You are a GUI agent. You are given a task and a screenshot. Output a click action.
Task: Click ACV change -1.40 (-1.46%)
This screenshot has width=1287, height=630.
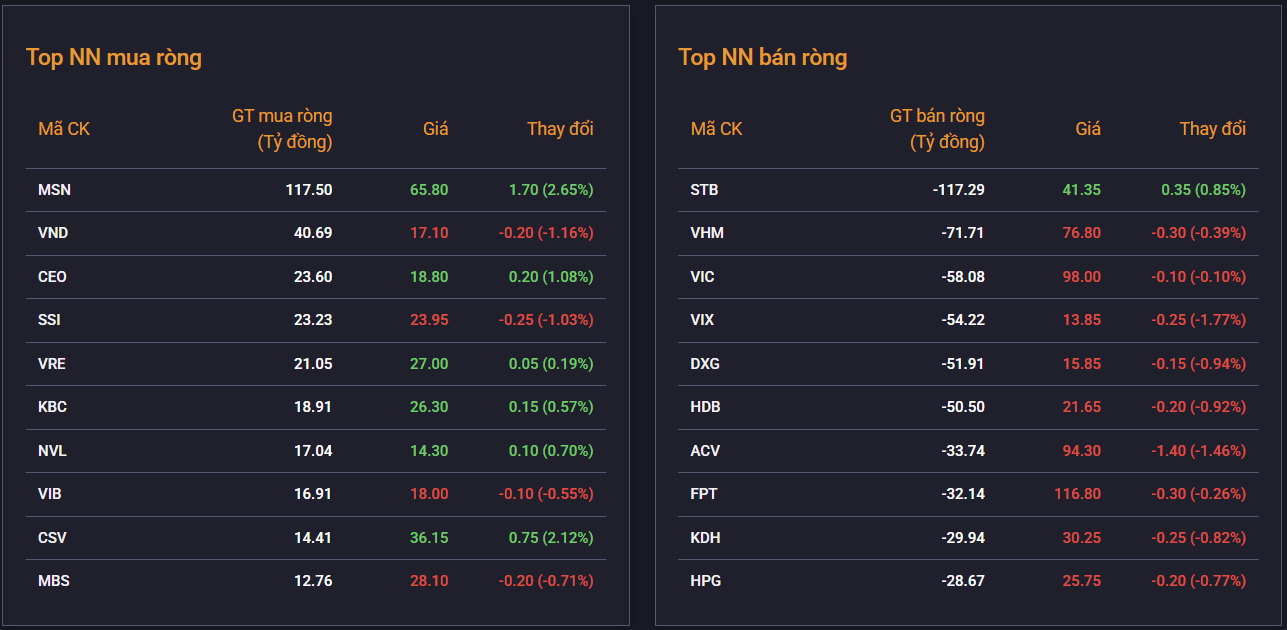coord(1199,451)
